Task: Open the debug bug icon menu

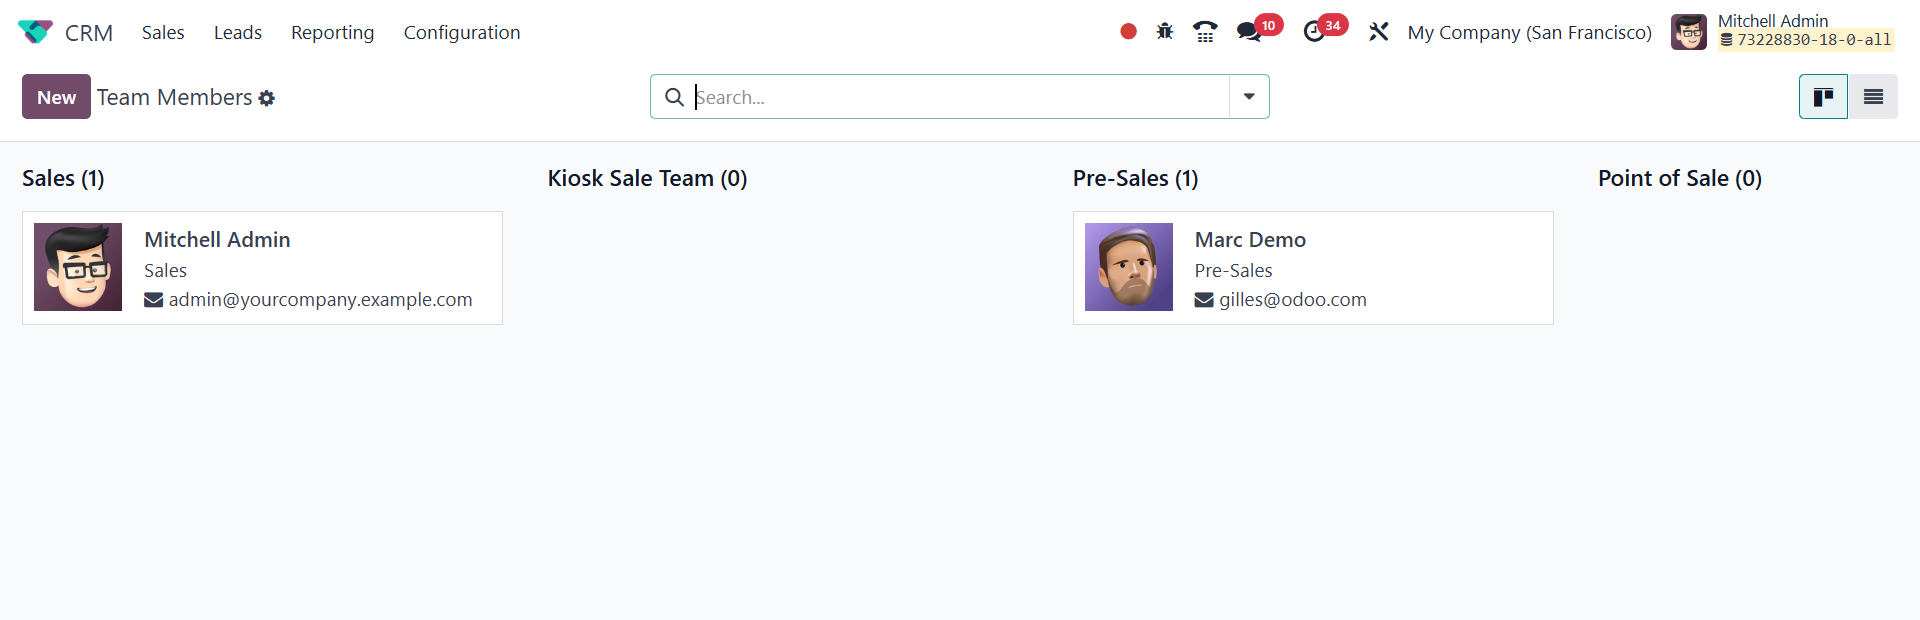Action: click(x=1165, y=32)
